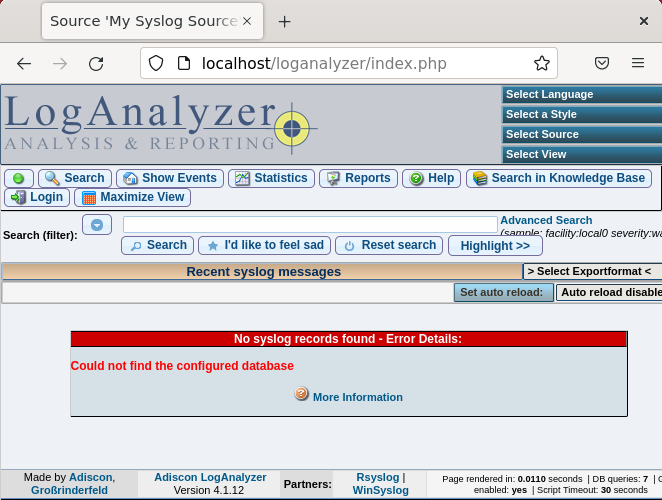
Task: Click into the search filter text field
Action: tap(310, 225)
